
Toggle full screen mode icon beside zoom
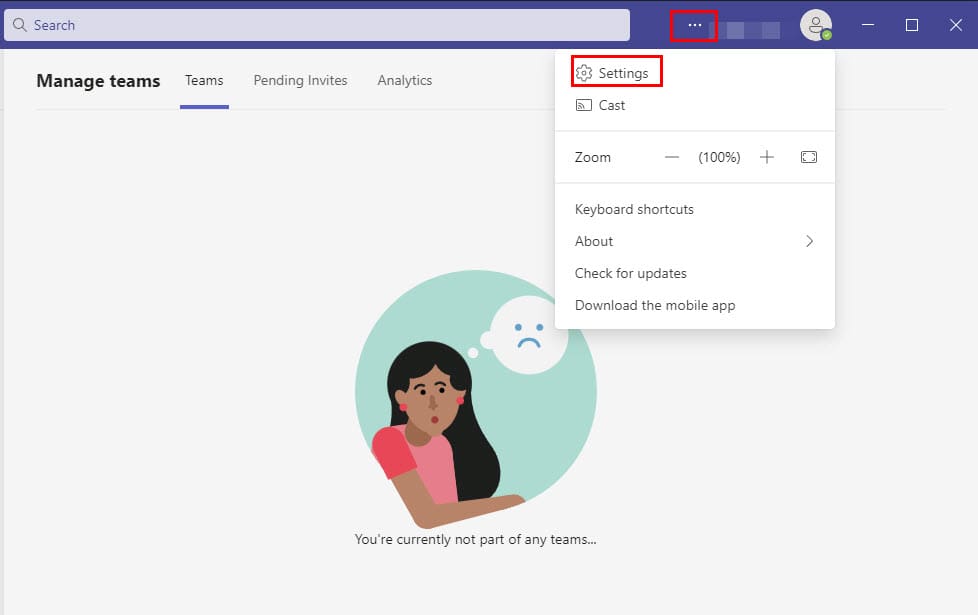point(809,157)
